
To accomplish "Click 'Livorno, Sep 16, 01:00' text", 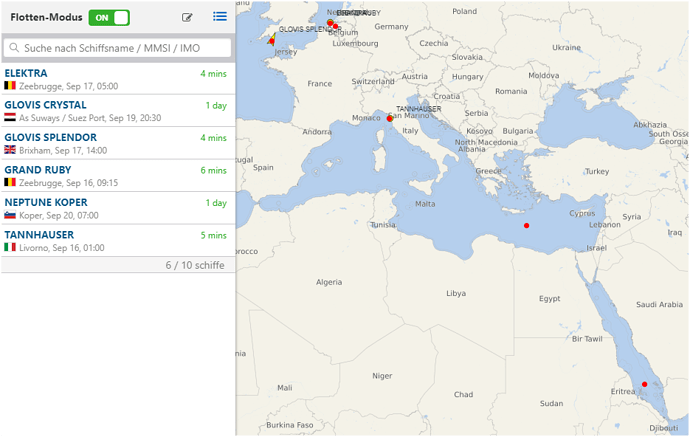I will coord(62,248).
